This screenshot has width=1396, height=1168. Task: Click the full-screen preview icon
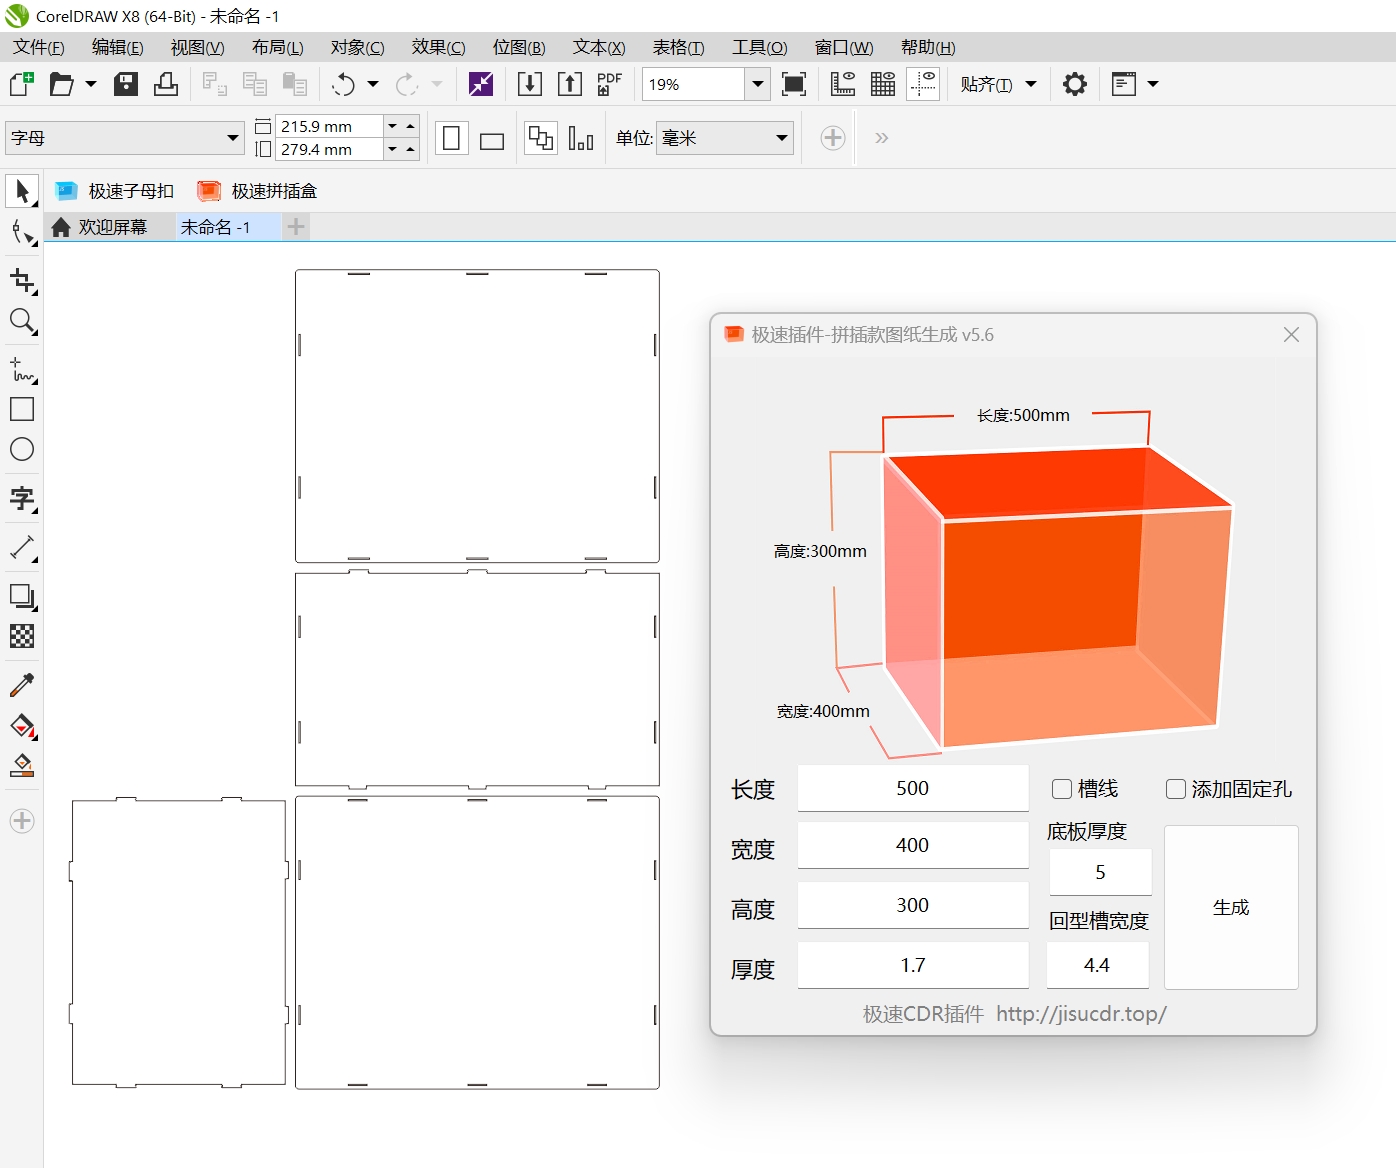(794, 84)
